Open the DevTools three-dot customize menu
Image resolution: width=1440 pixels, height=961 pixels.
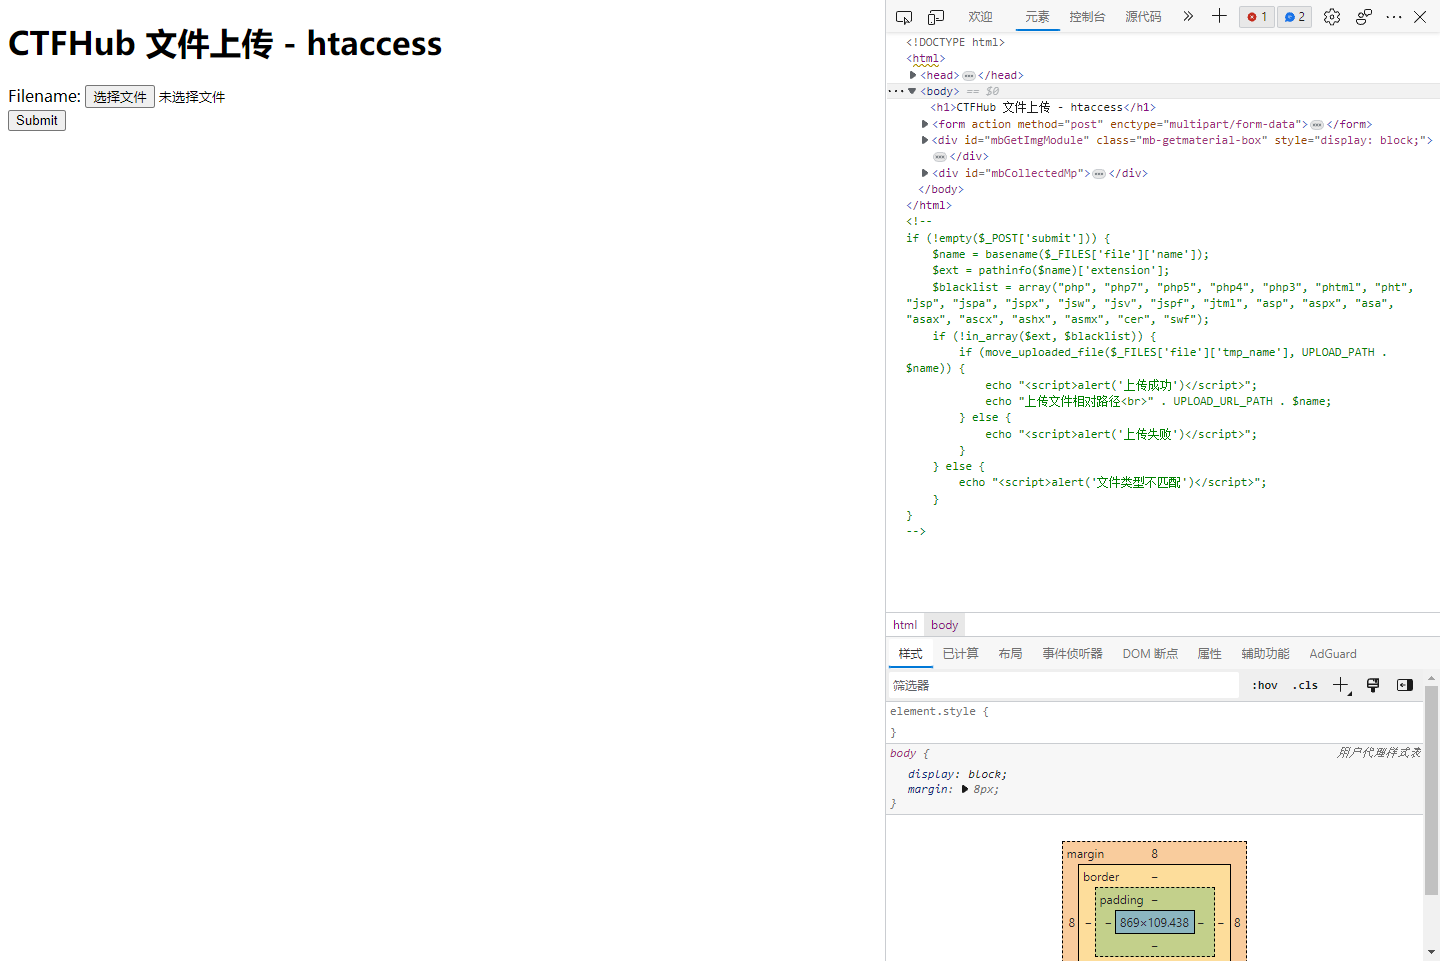(1394, 17)
